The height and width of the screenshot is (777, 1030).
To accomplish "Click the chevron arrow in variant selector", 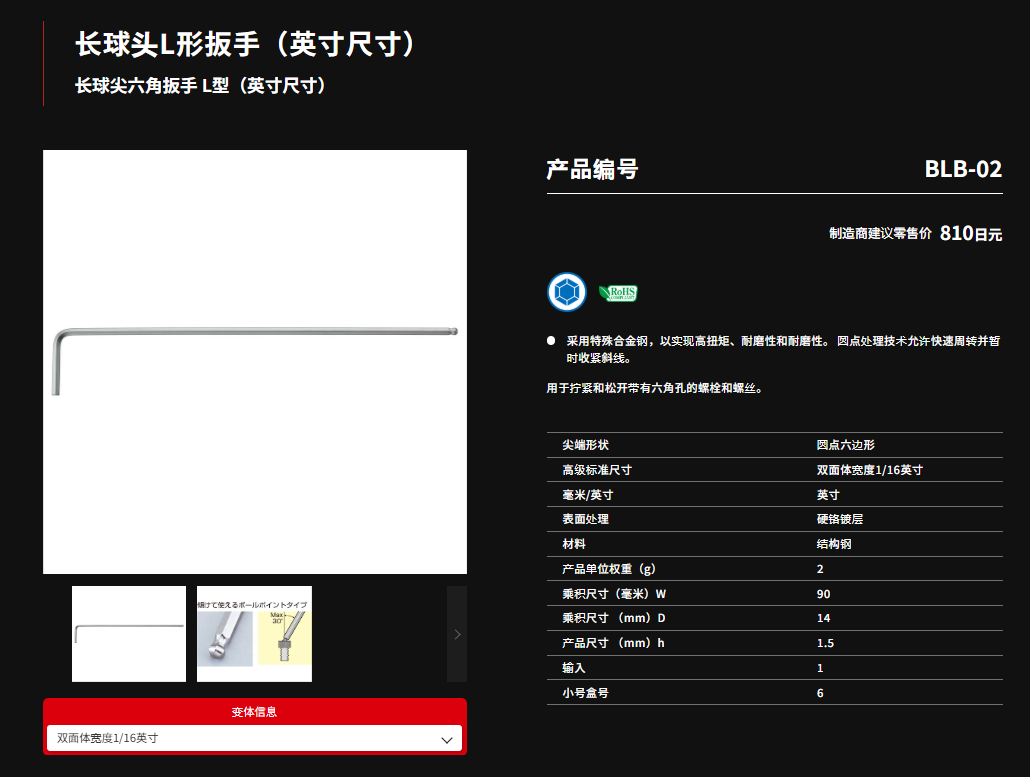I will tap(447, 739).
